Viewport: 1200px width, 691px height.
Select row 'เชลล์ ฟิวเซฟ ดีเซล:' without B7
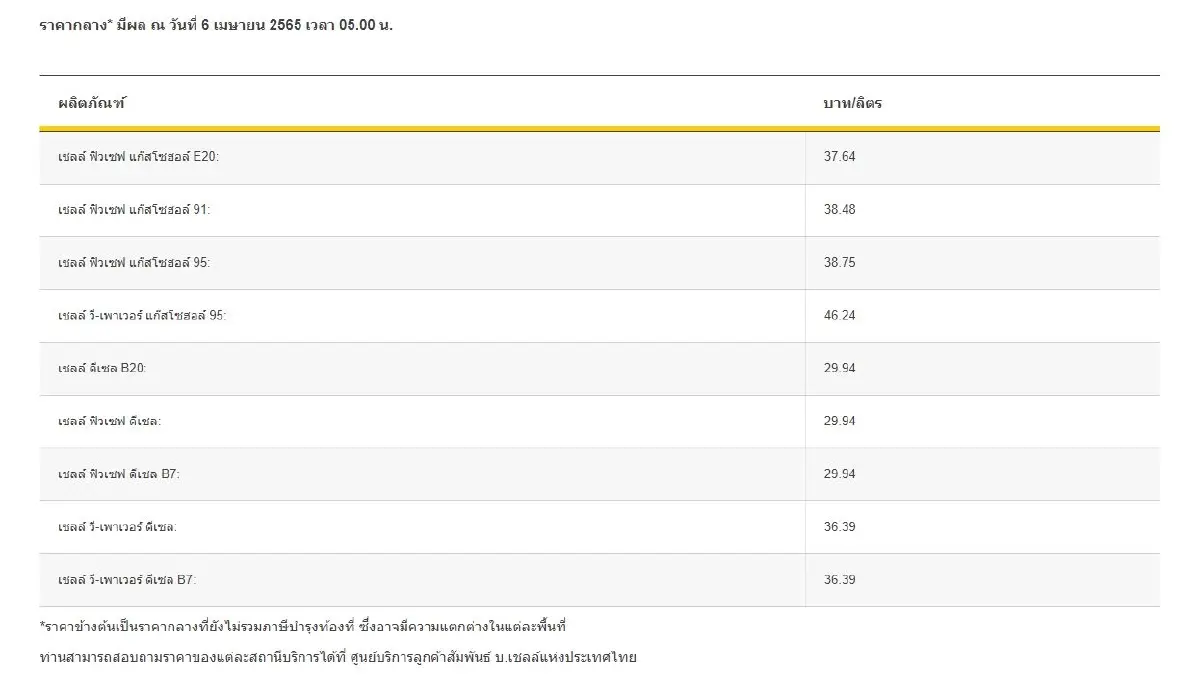click(x=600, y=422)
